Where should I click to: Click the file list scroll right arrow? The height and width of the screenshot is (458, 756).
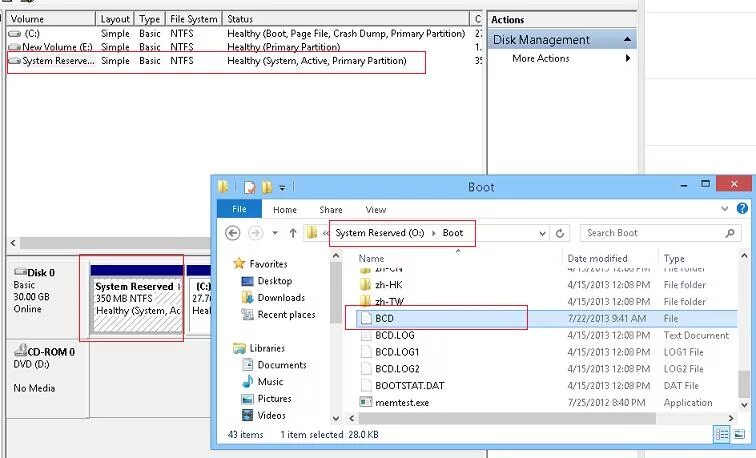pos(731,418)
